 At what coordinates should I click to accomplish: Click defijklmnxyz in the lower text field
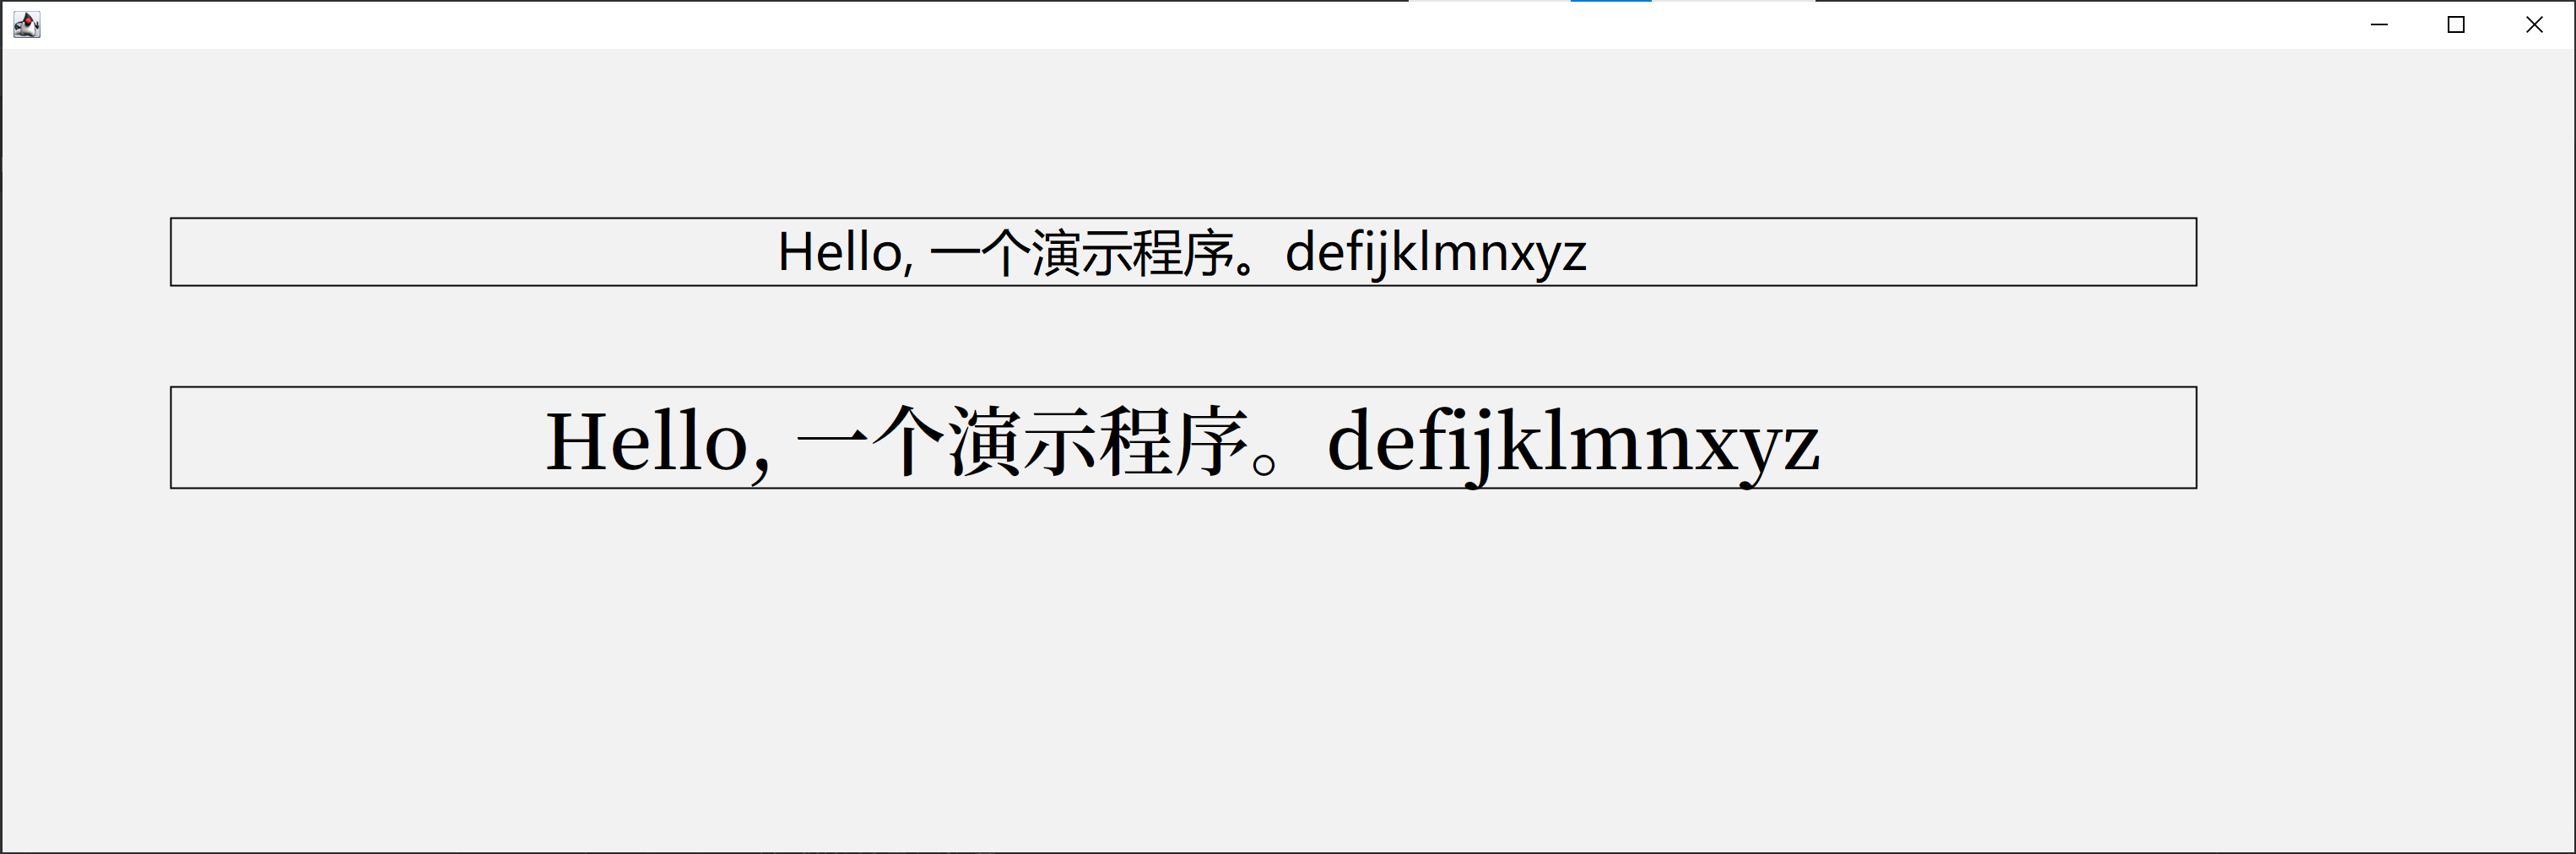coord(1573,444)
